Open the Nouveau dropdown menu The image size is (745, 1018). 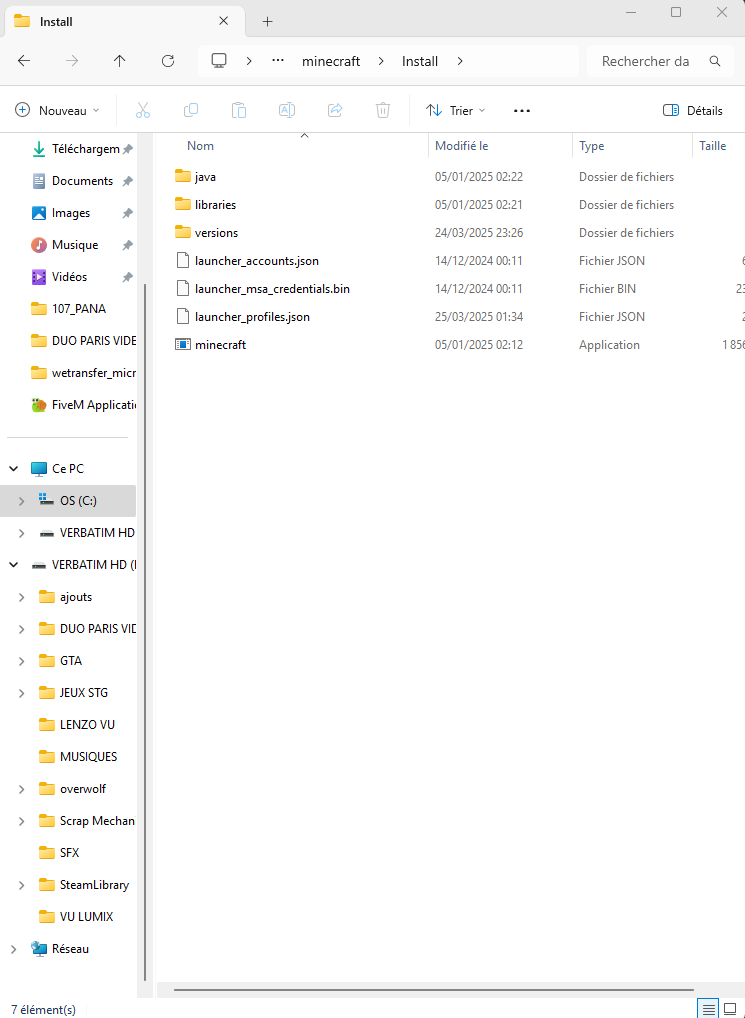(x=57, y=110)
